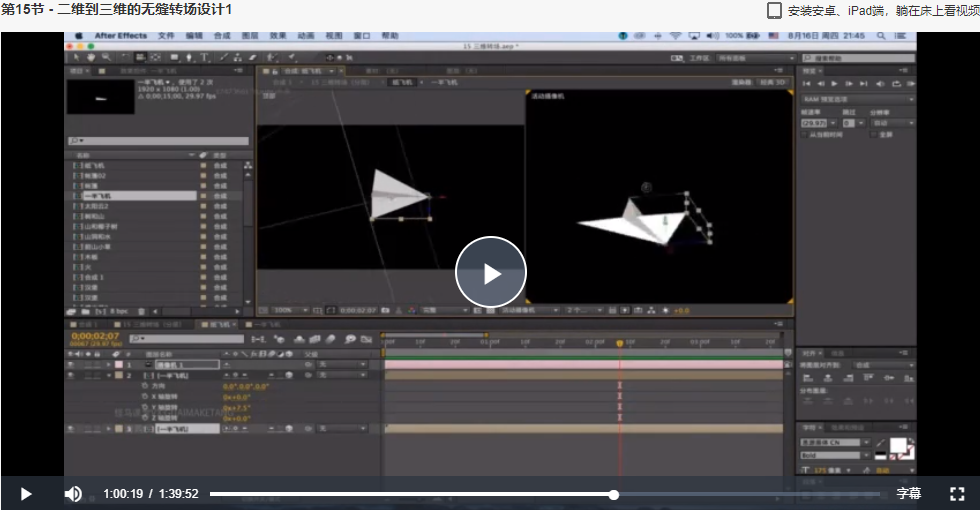This screenshot has width=980, height=510.
Task: Select the Hand tool in After Effects toolbar
Action: [91, 58]
